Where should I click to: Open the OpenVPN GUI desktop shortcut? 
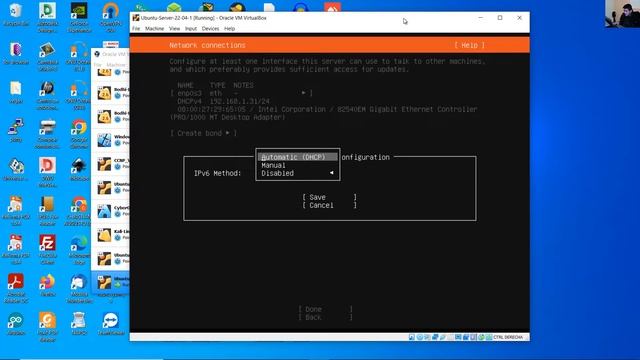coord(111,17)
